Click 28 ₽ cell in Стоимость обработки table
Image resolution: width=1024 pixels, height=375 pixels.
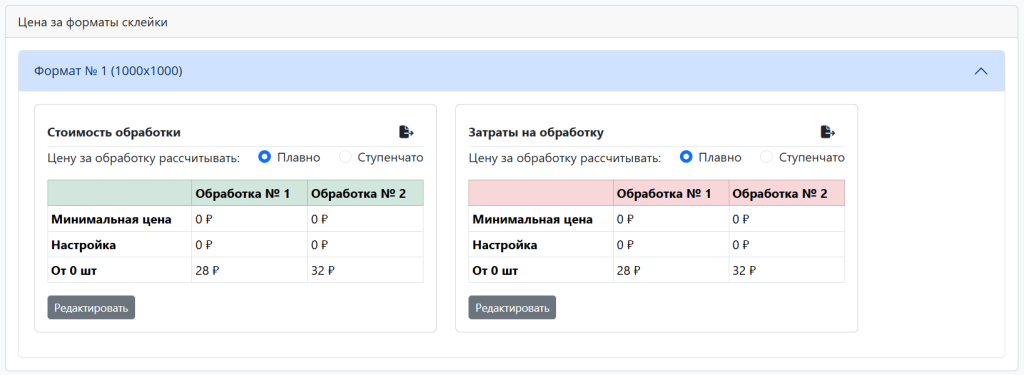click(249, 270)
